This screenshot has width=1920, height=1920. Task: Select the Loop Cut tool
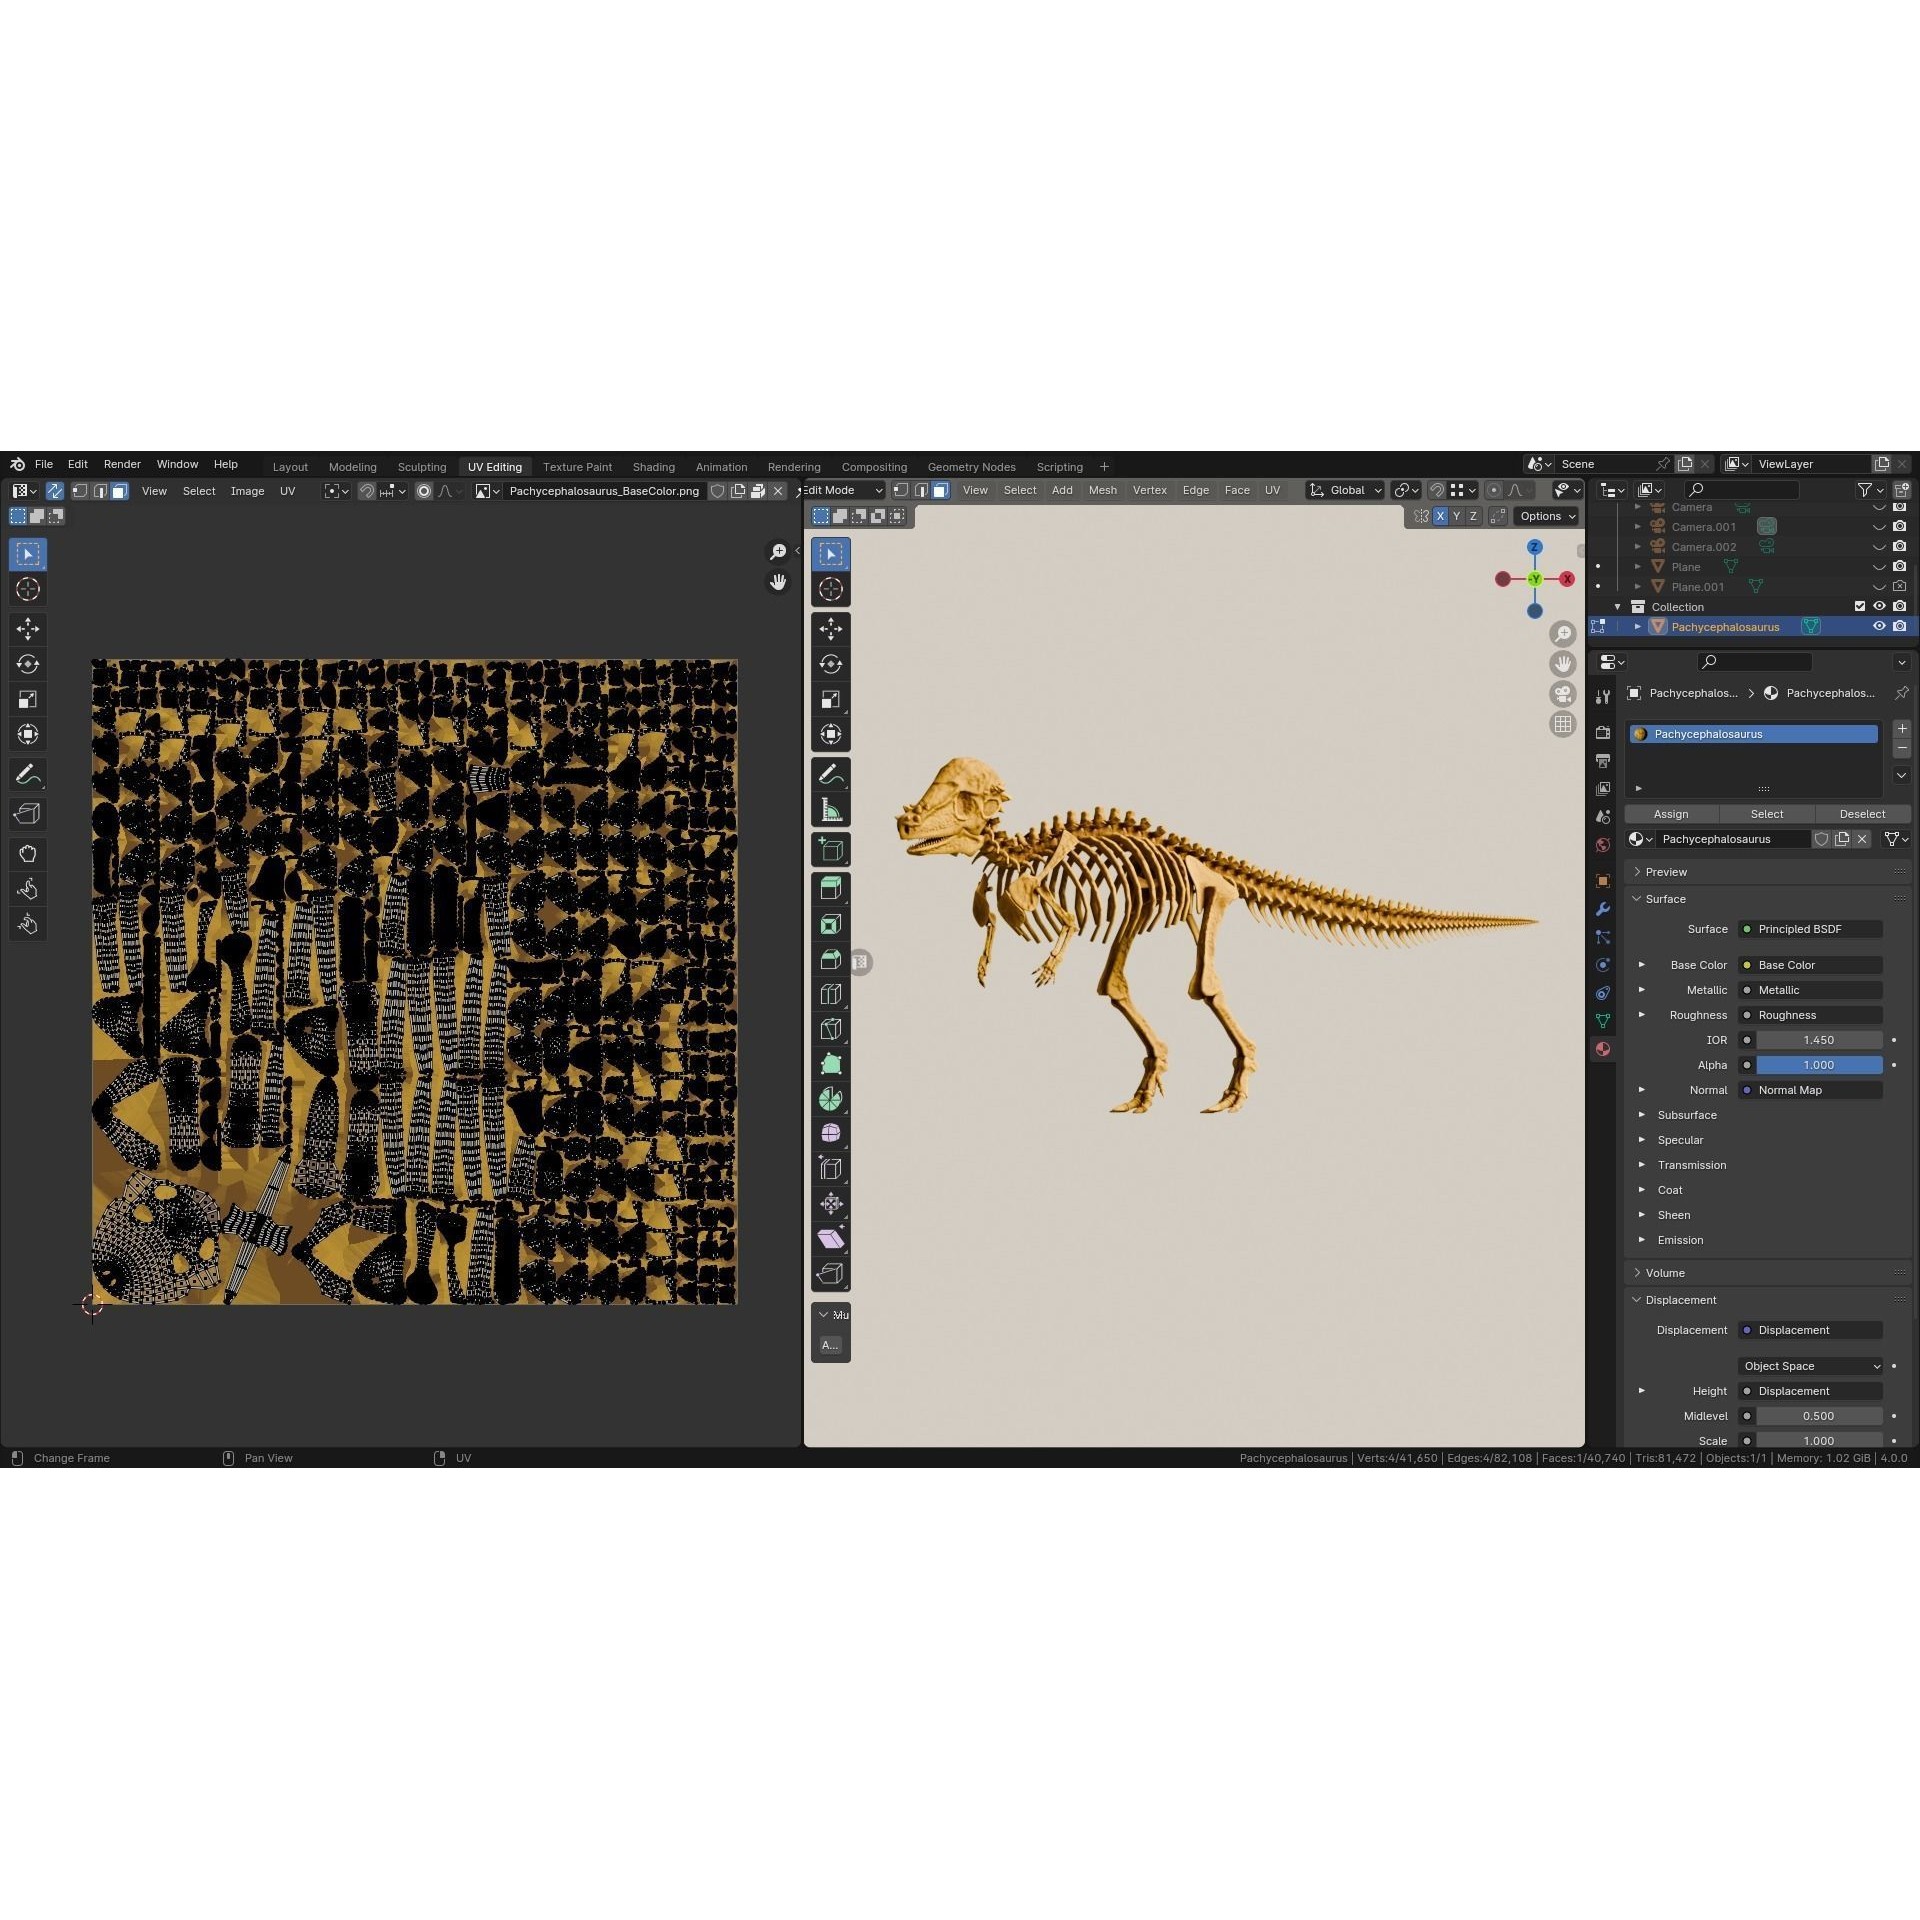(x=830, y=994)
